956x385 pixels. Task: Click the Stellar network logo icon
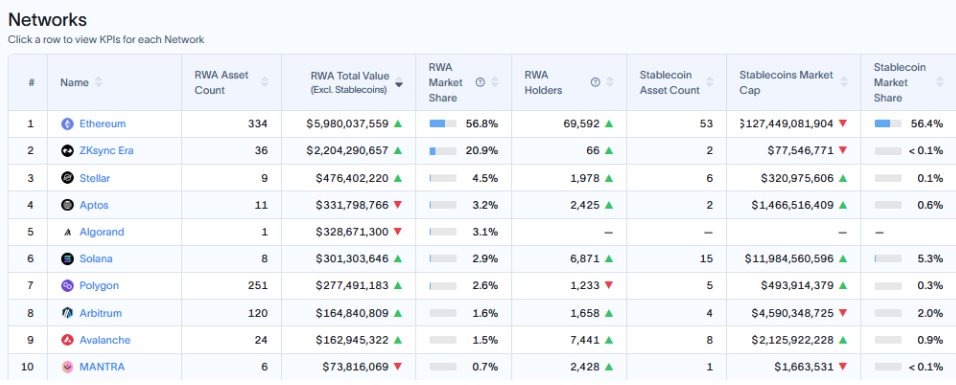pyautogui.click(x=67, y=178)
